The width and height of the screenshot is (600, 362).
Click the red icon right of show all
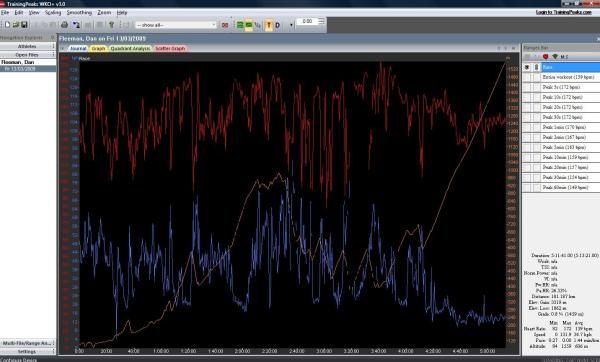[225, 25]
